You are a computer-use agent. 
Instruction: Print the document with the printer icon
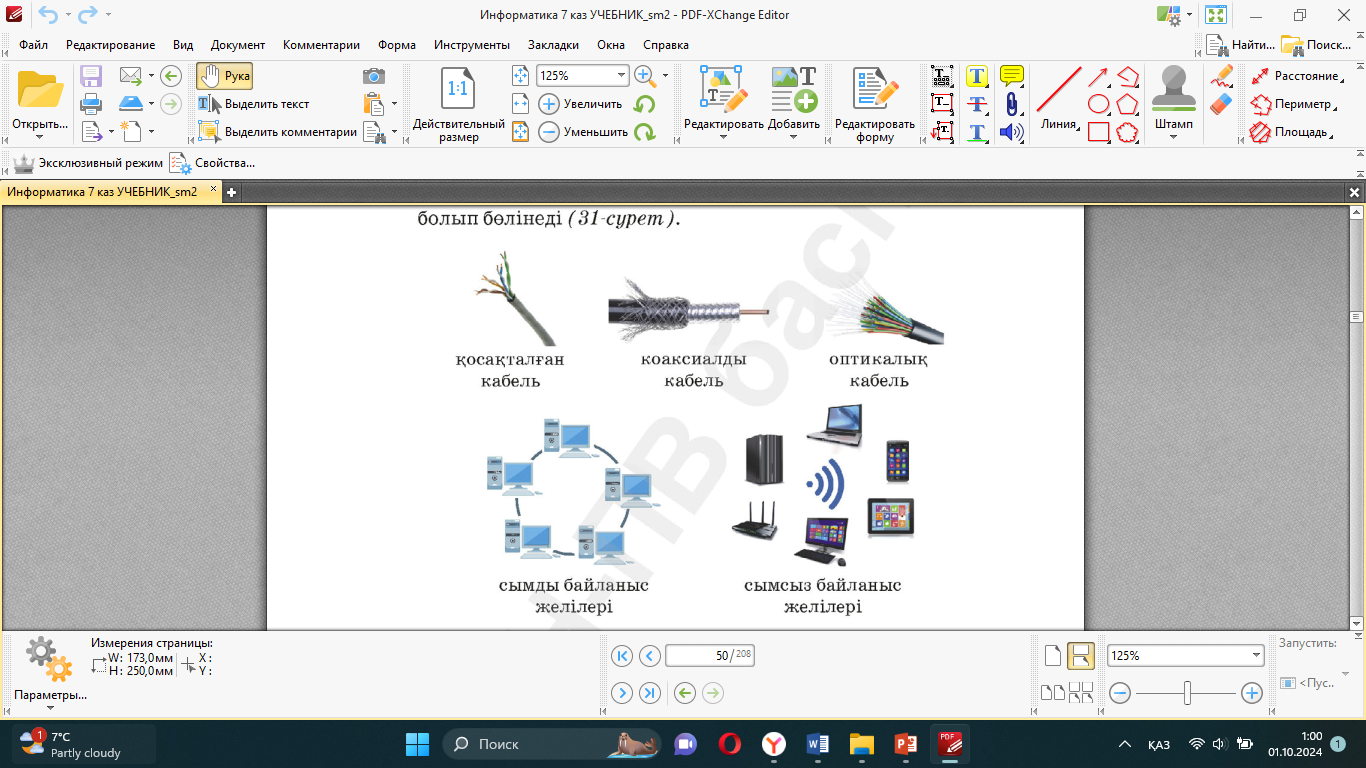point(91,103)
